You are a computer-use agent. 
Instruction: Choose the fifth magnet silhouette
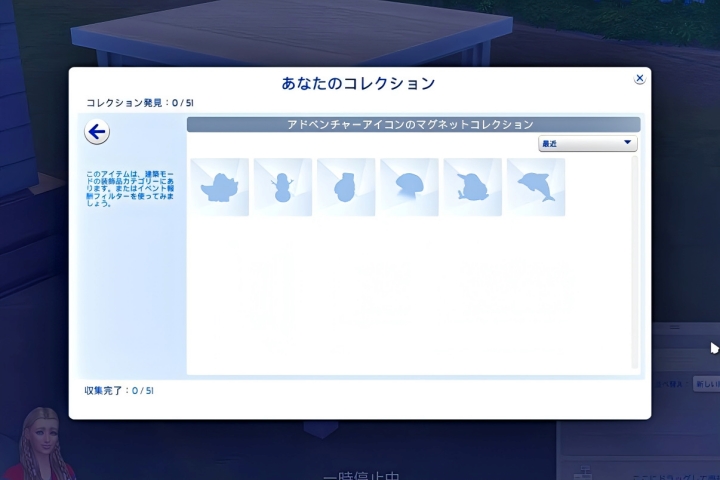[472, 187]
